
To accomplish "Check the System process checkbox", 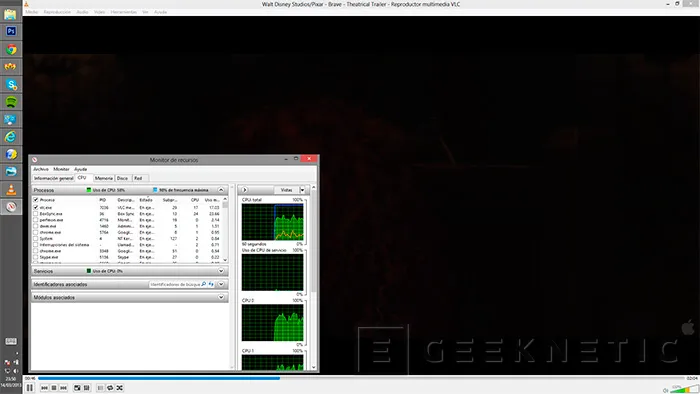I will (36, 239).
